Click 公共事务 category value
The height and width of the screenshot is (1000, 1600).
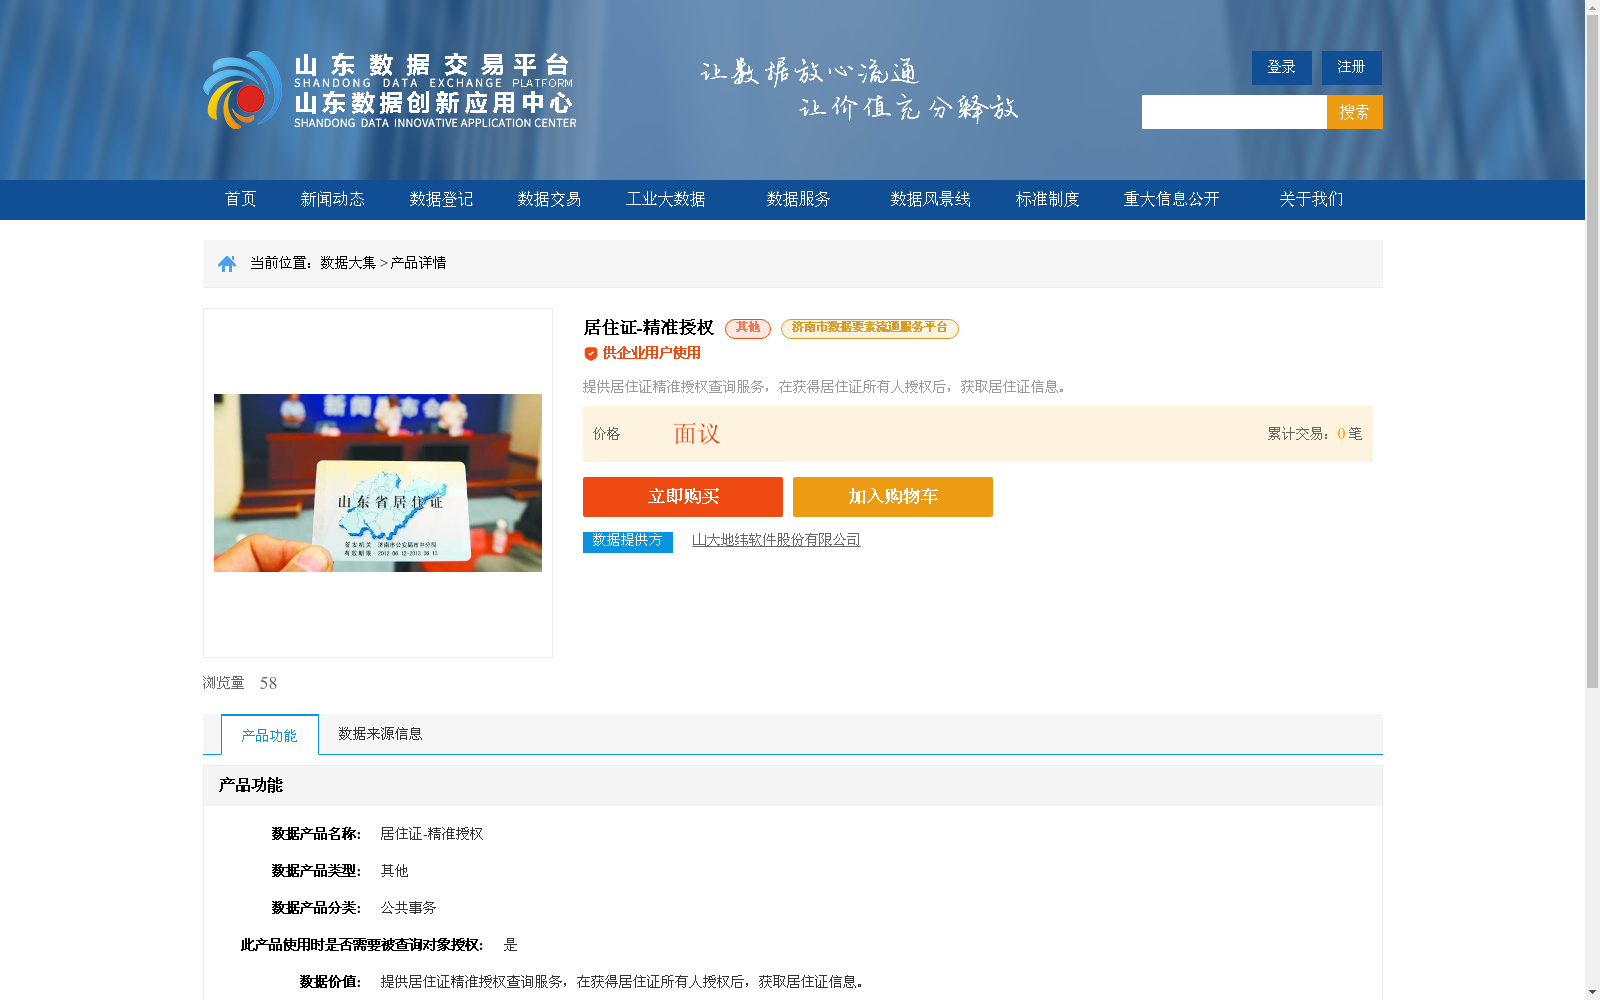coord(408,908)
